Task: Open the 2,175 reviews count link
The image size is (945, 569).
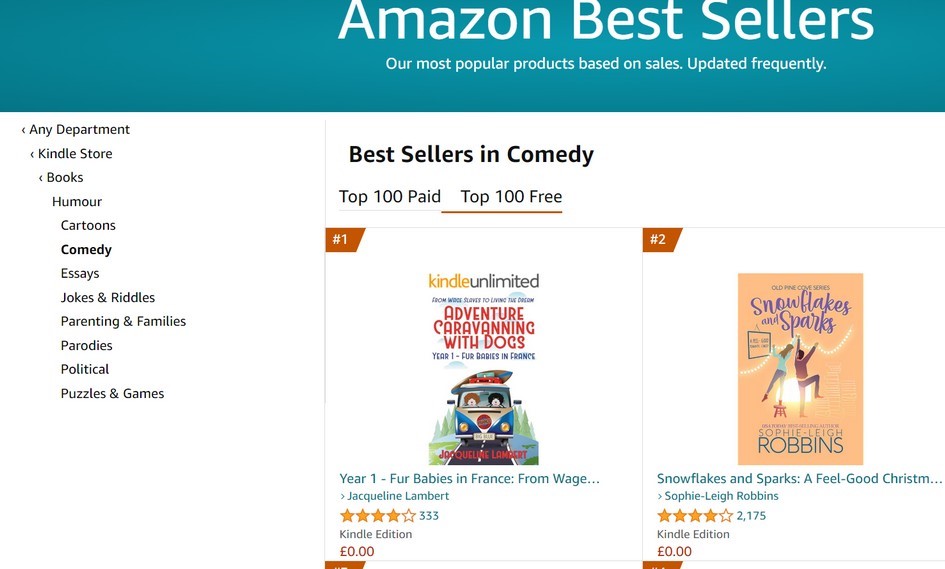Action: (x=752, y=516)
